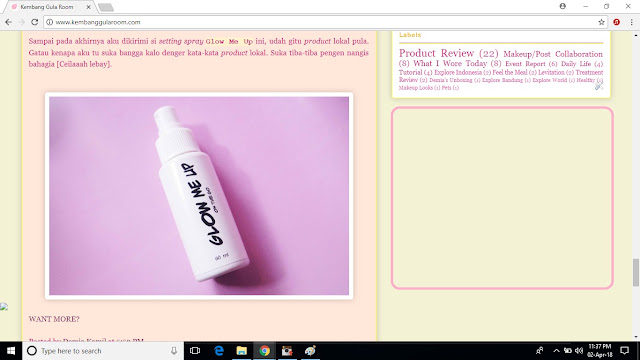Open the Labels widget wrench edit icon
640x360 pixels.
coord(599,86)
